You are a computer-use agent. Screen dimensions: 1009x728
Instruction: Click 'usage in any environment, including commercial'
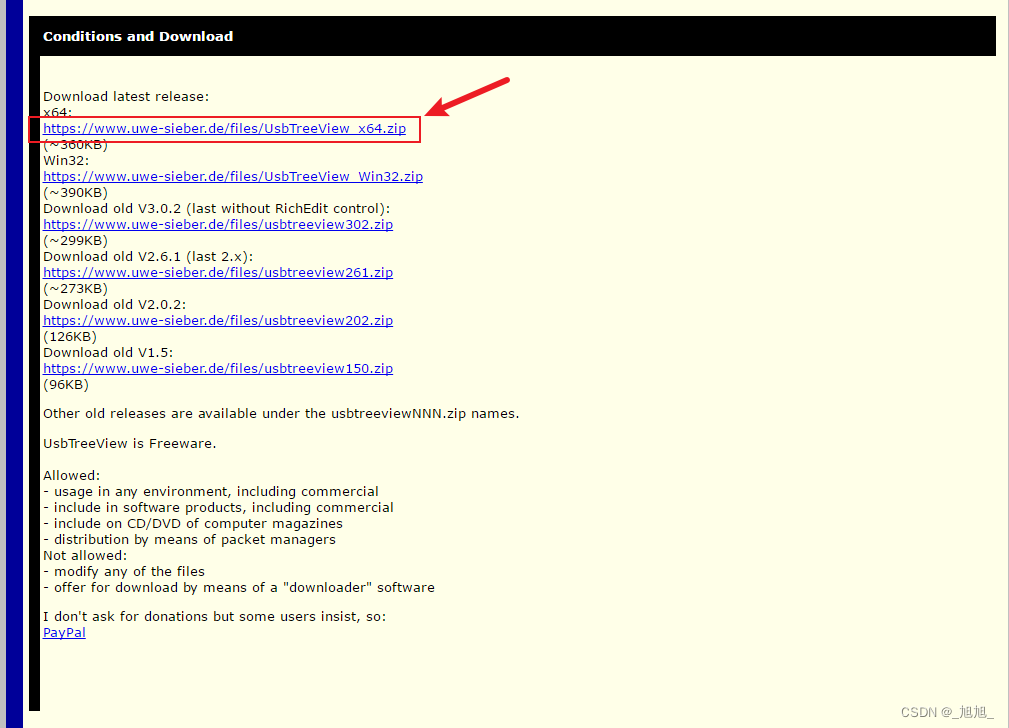click(x=211, y=492)
